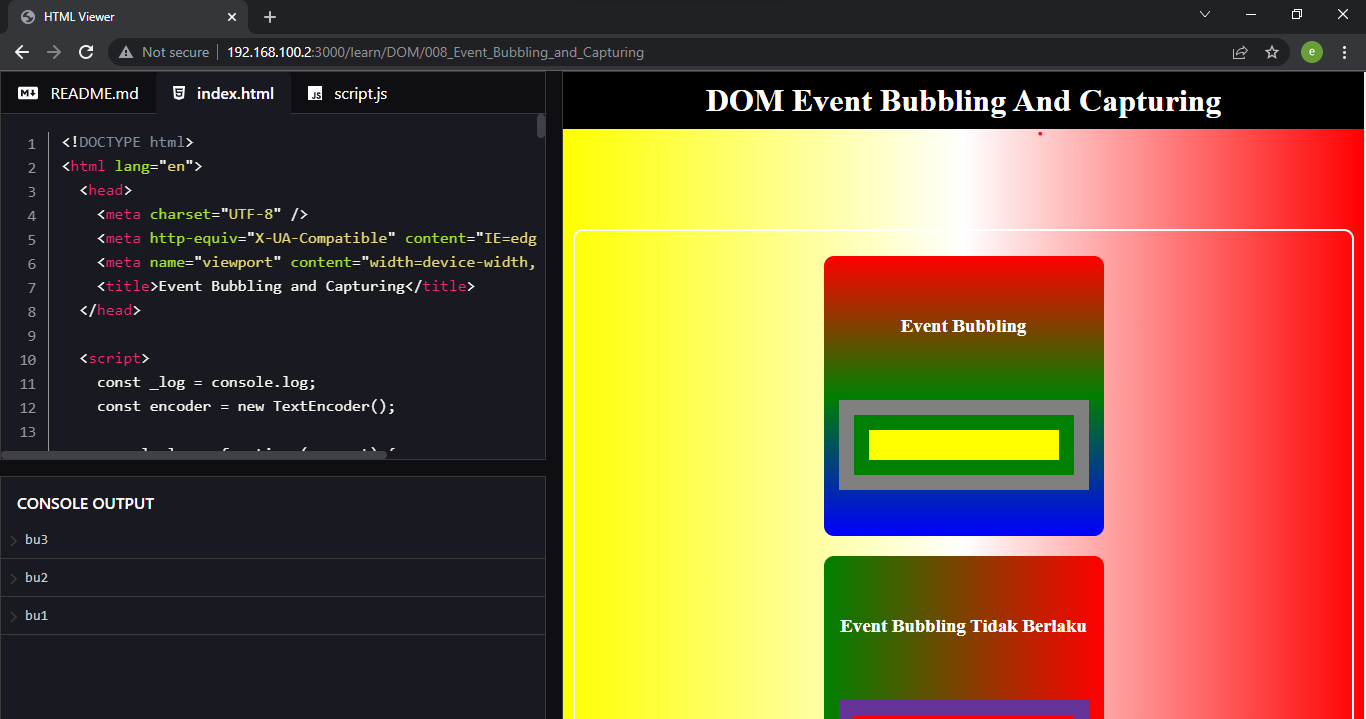Click the code editor vertical scrollbar
The width and height of the screenshot is (1366, 719).
tap(541, 126)
